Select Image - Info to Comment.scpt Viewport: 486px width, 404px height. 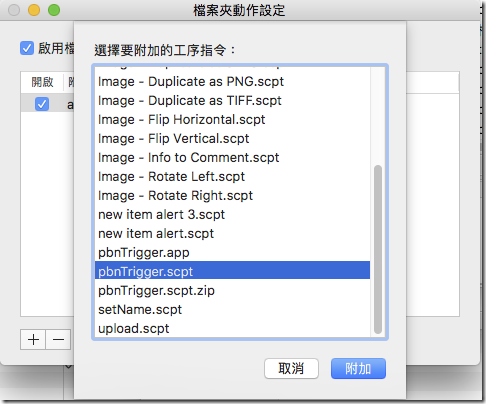(232, 157)
